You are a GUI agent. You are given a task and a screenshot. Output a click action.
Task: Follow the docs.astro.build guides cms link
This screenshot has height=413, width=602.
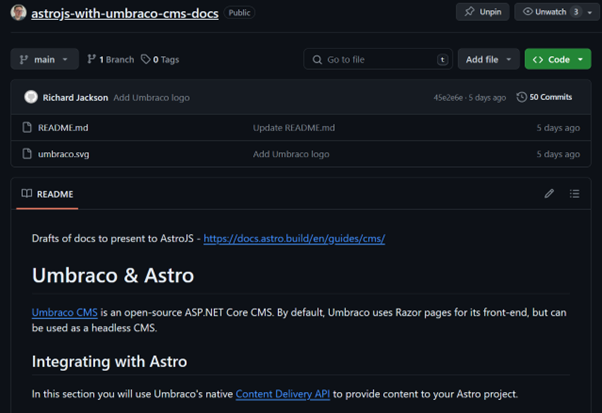point(294,239)
